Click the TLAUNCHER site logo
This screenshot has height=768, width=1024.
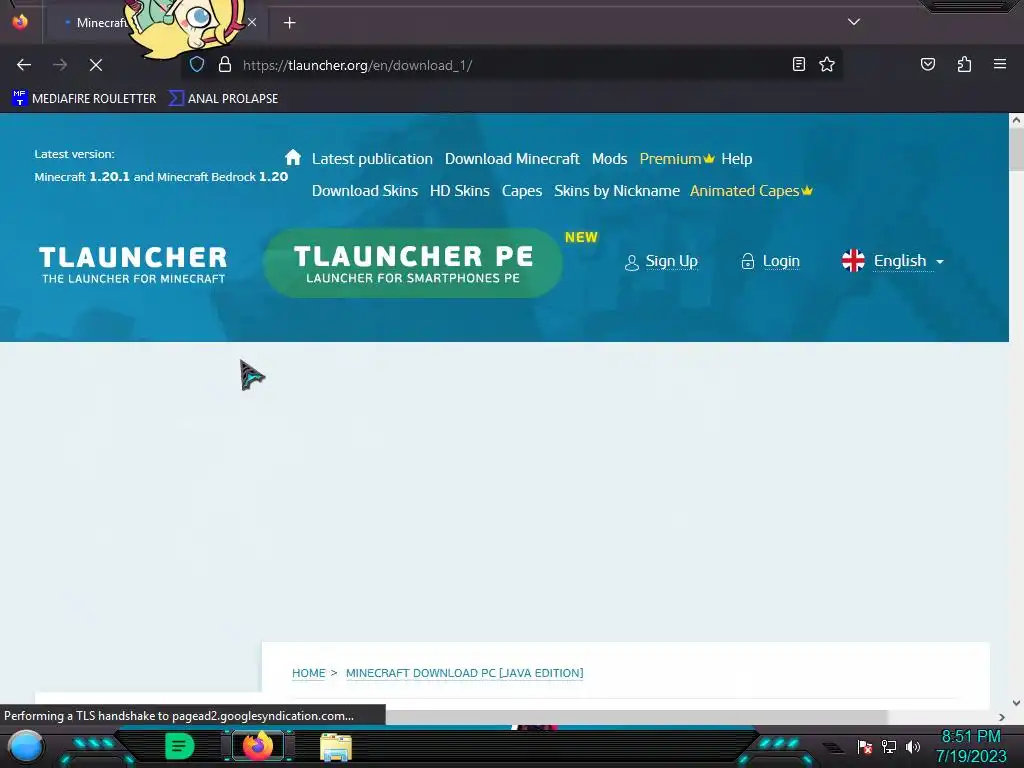tap(133, 264)
